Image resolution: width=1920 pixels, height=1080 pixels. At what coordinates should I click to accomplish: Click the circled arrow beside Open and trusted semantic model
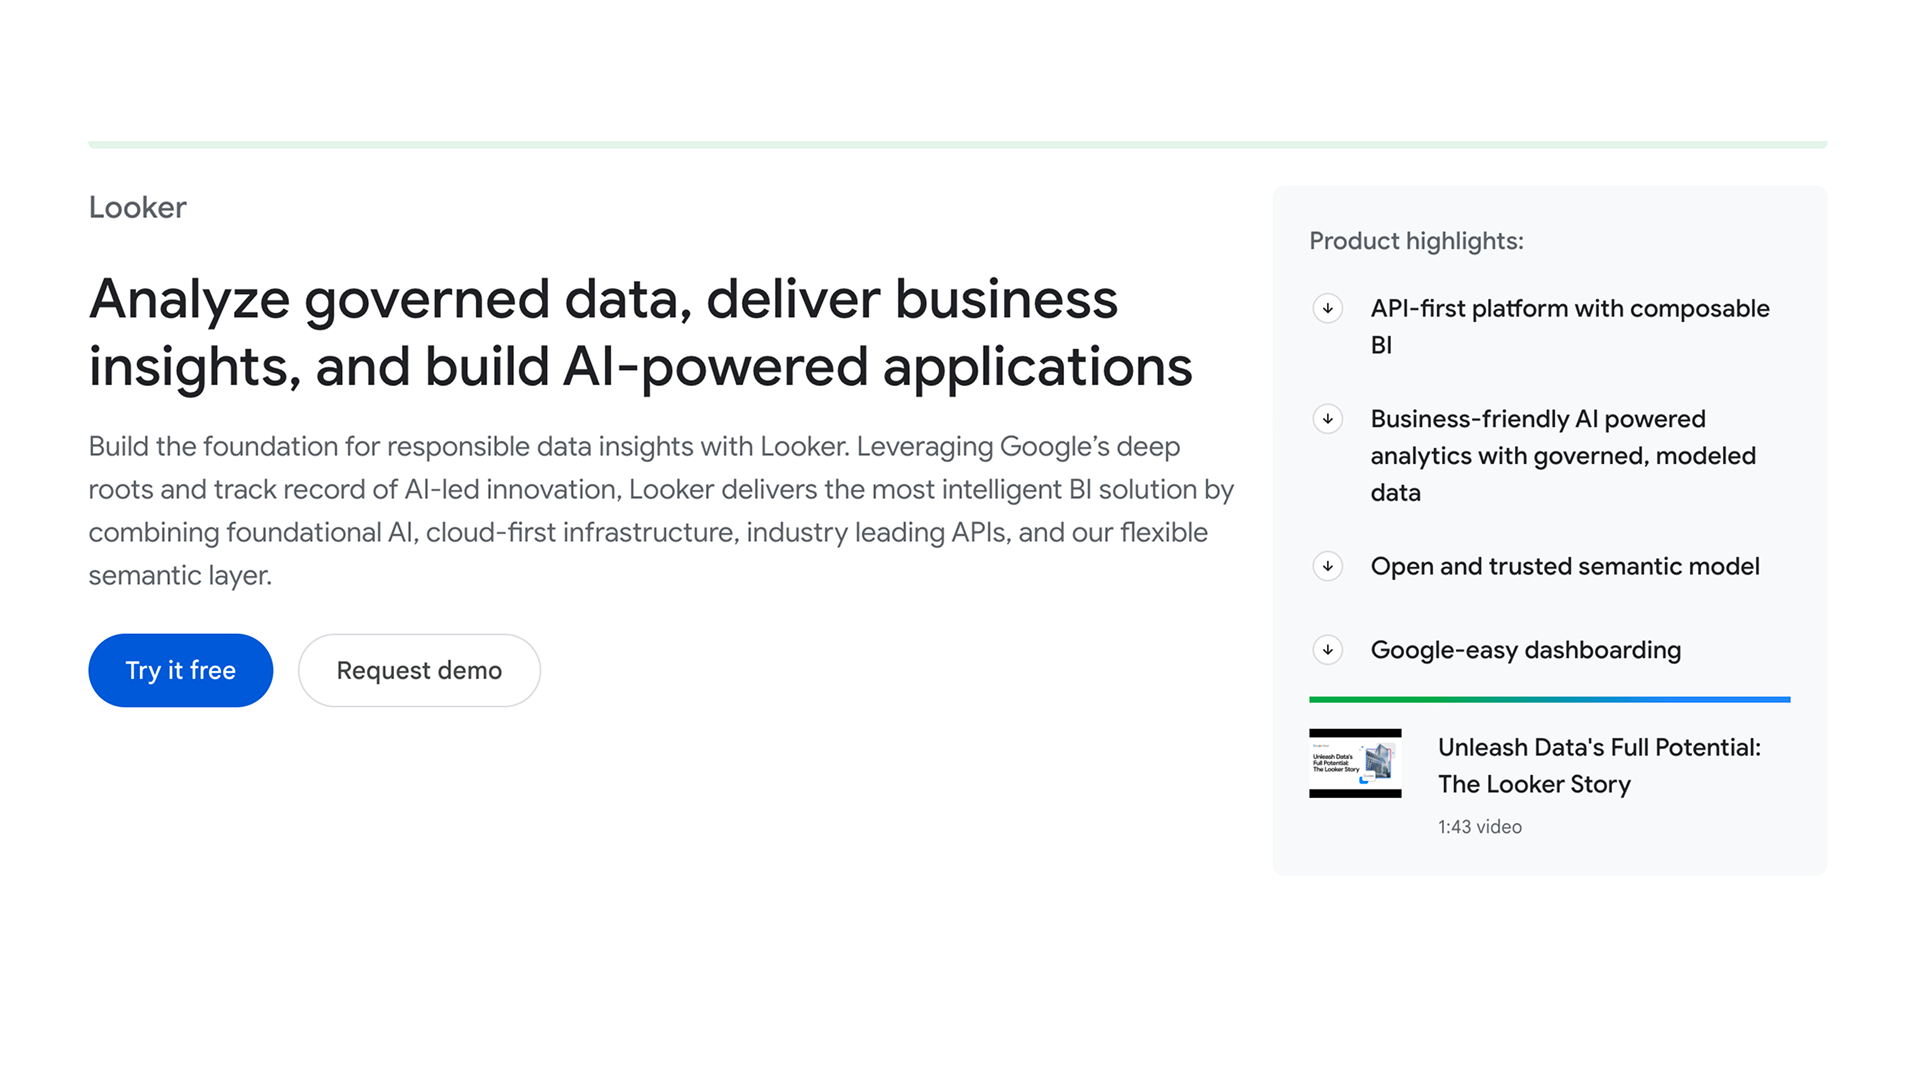(1327, 566)
